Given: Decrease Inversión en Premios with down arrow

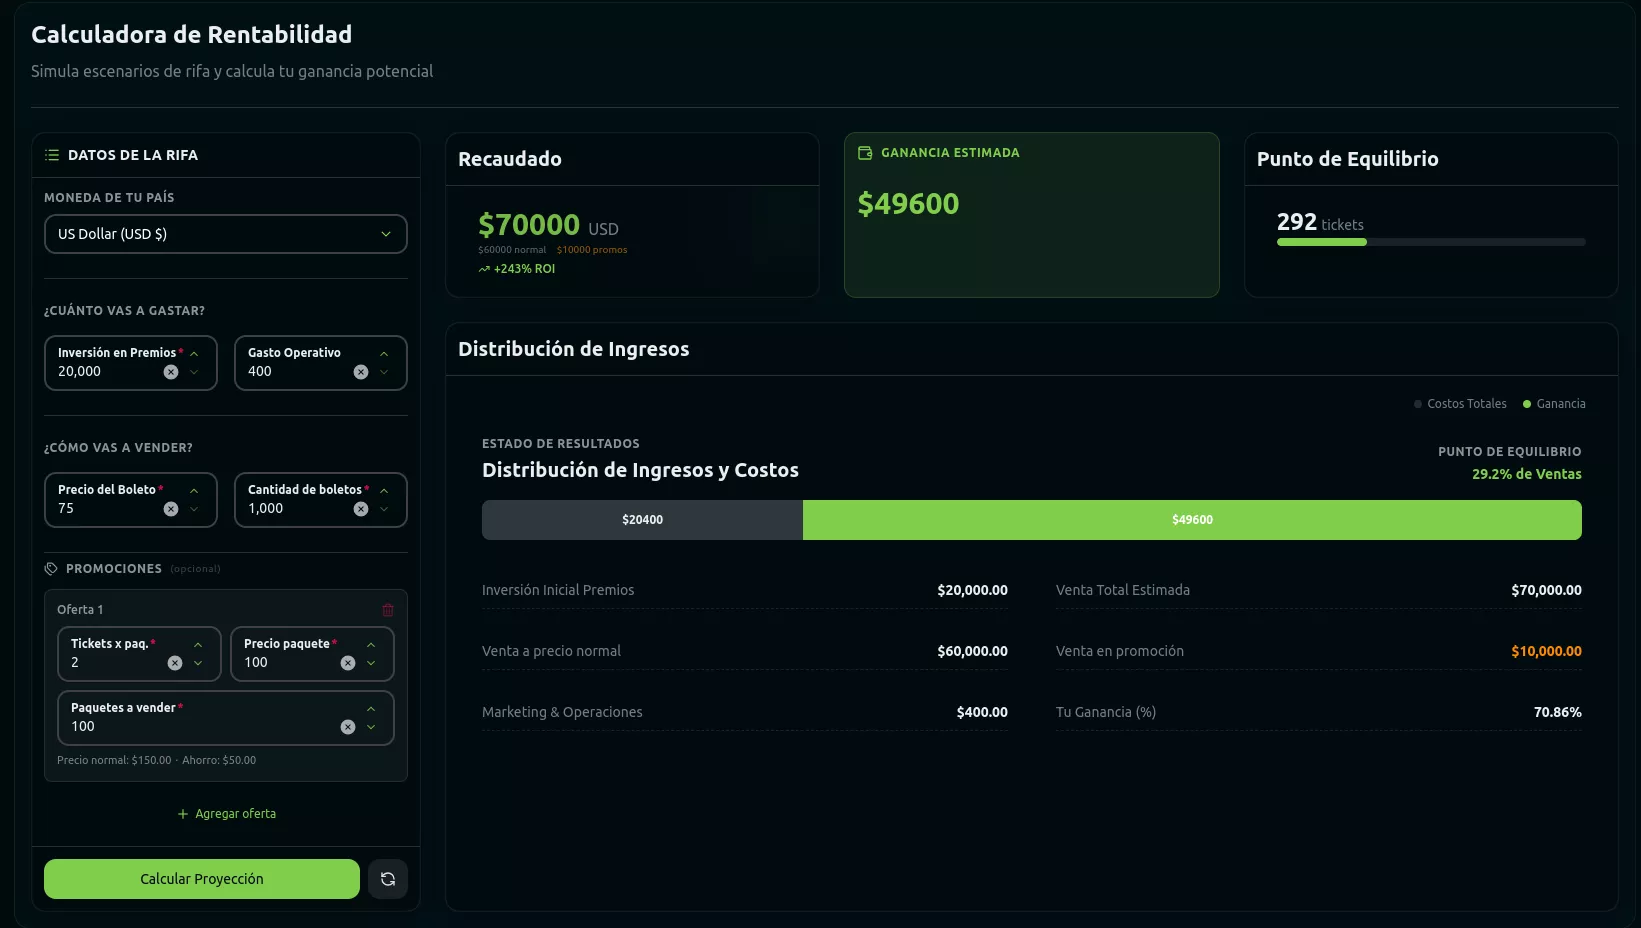Looking at the screenshot, I should click(x=194, y=372).
